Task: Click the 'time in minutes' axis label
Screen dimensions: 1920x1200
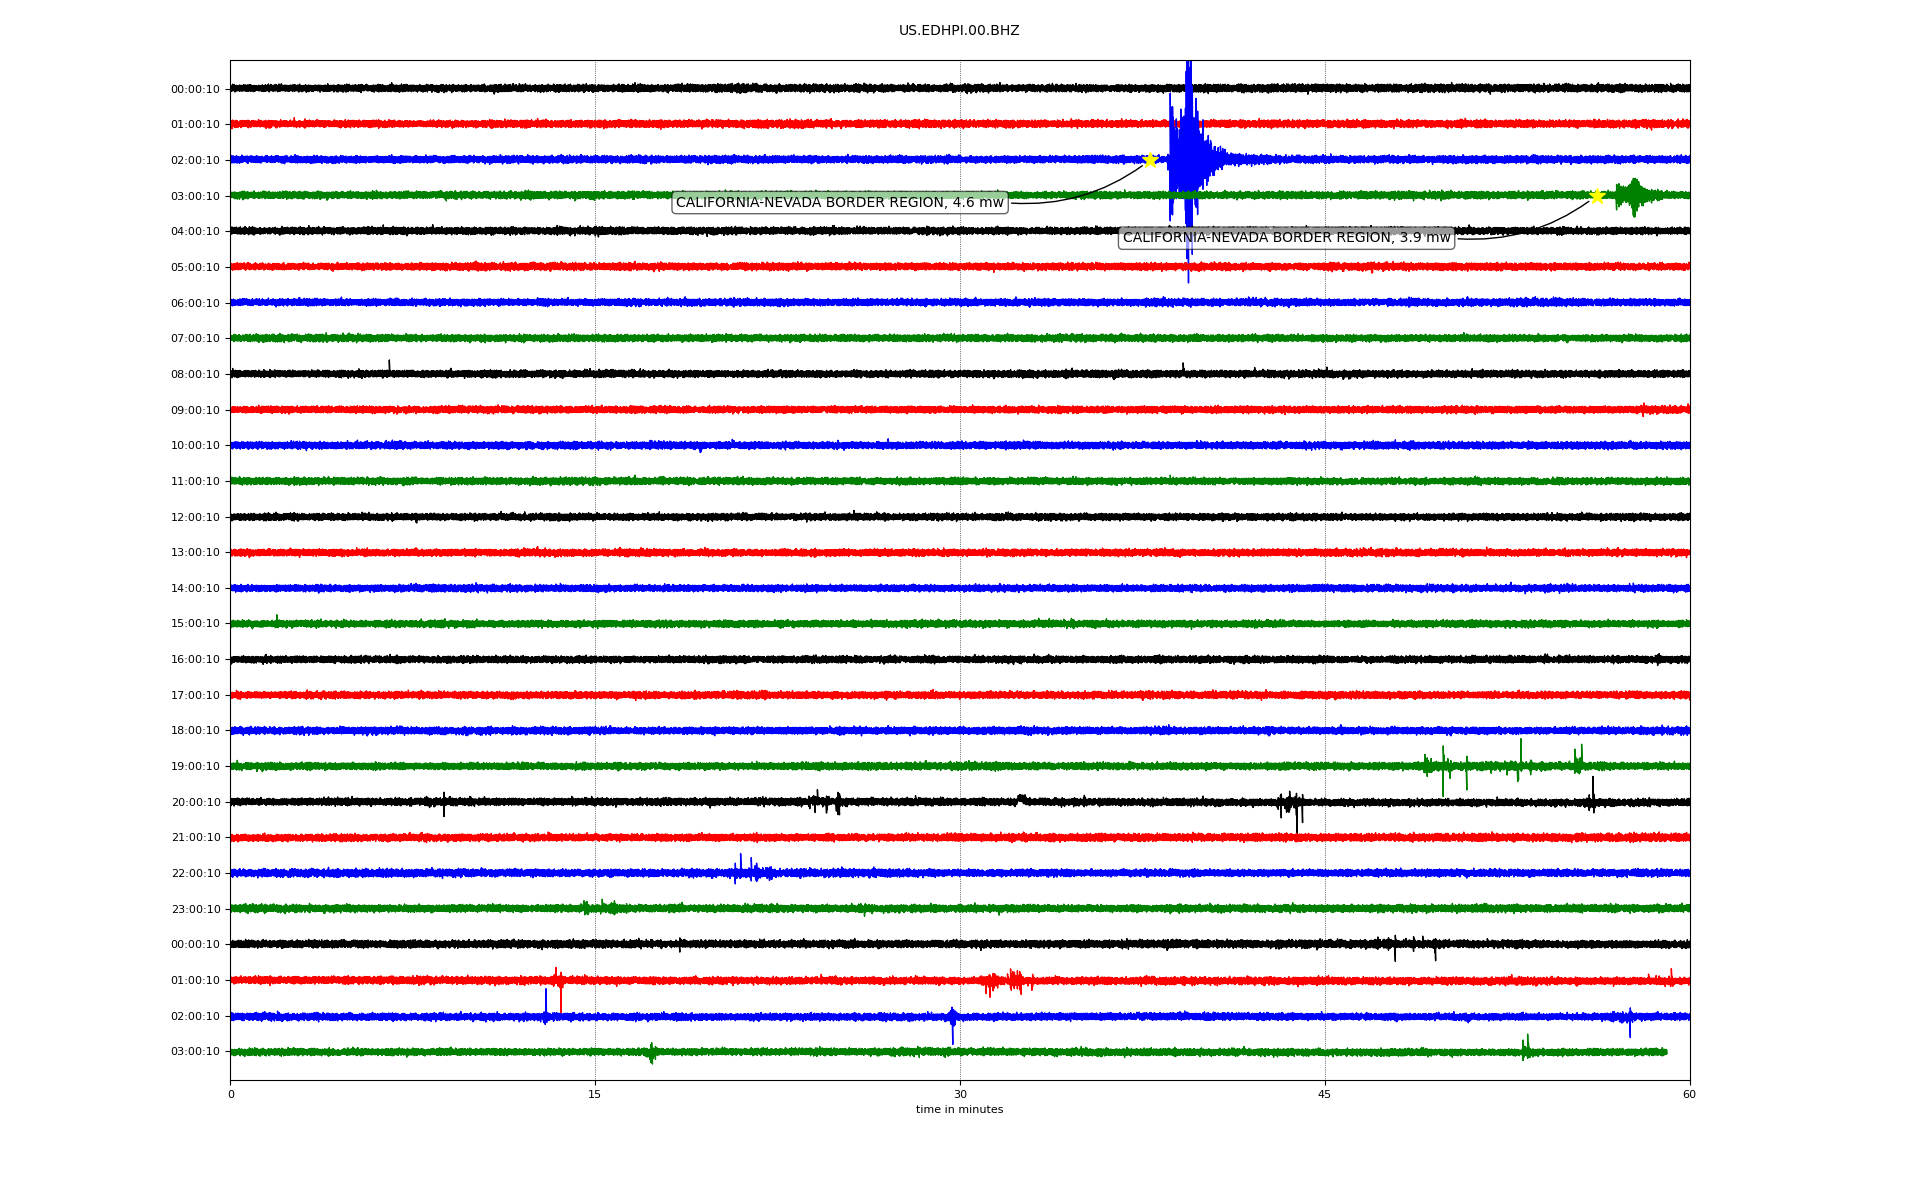Action: [x=959, y=1110]
